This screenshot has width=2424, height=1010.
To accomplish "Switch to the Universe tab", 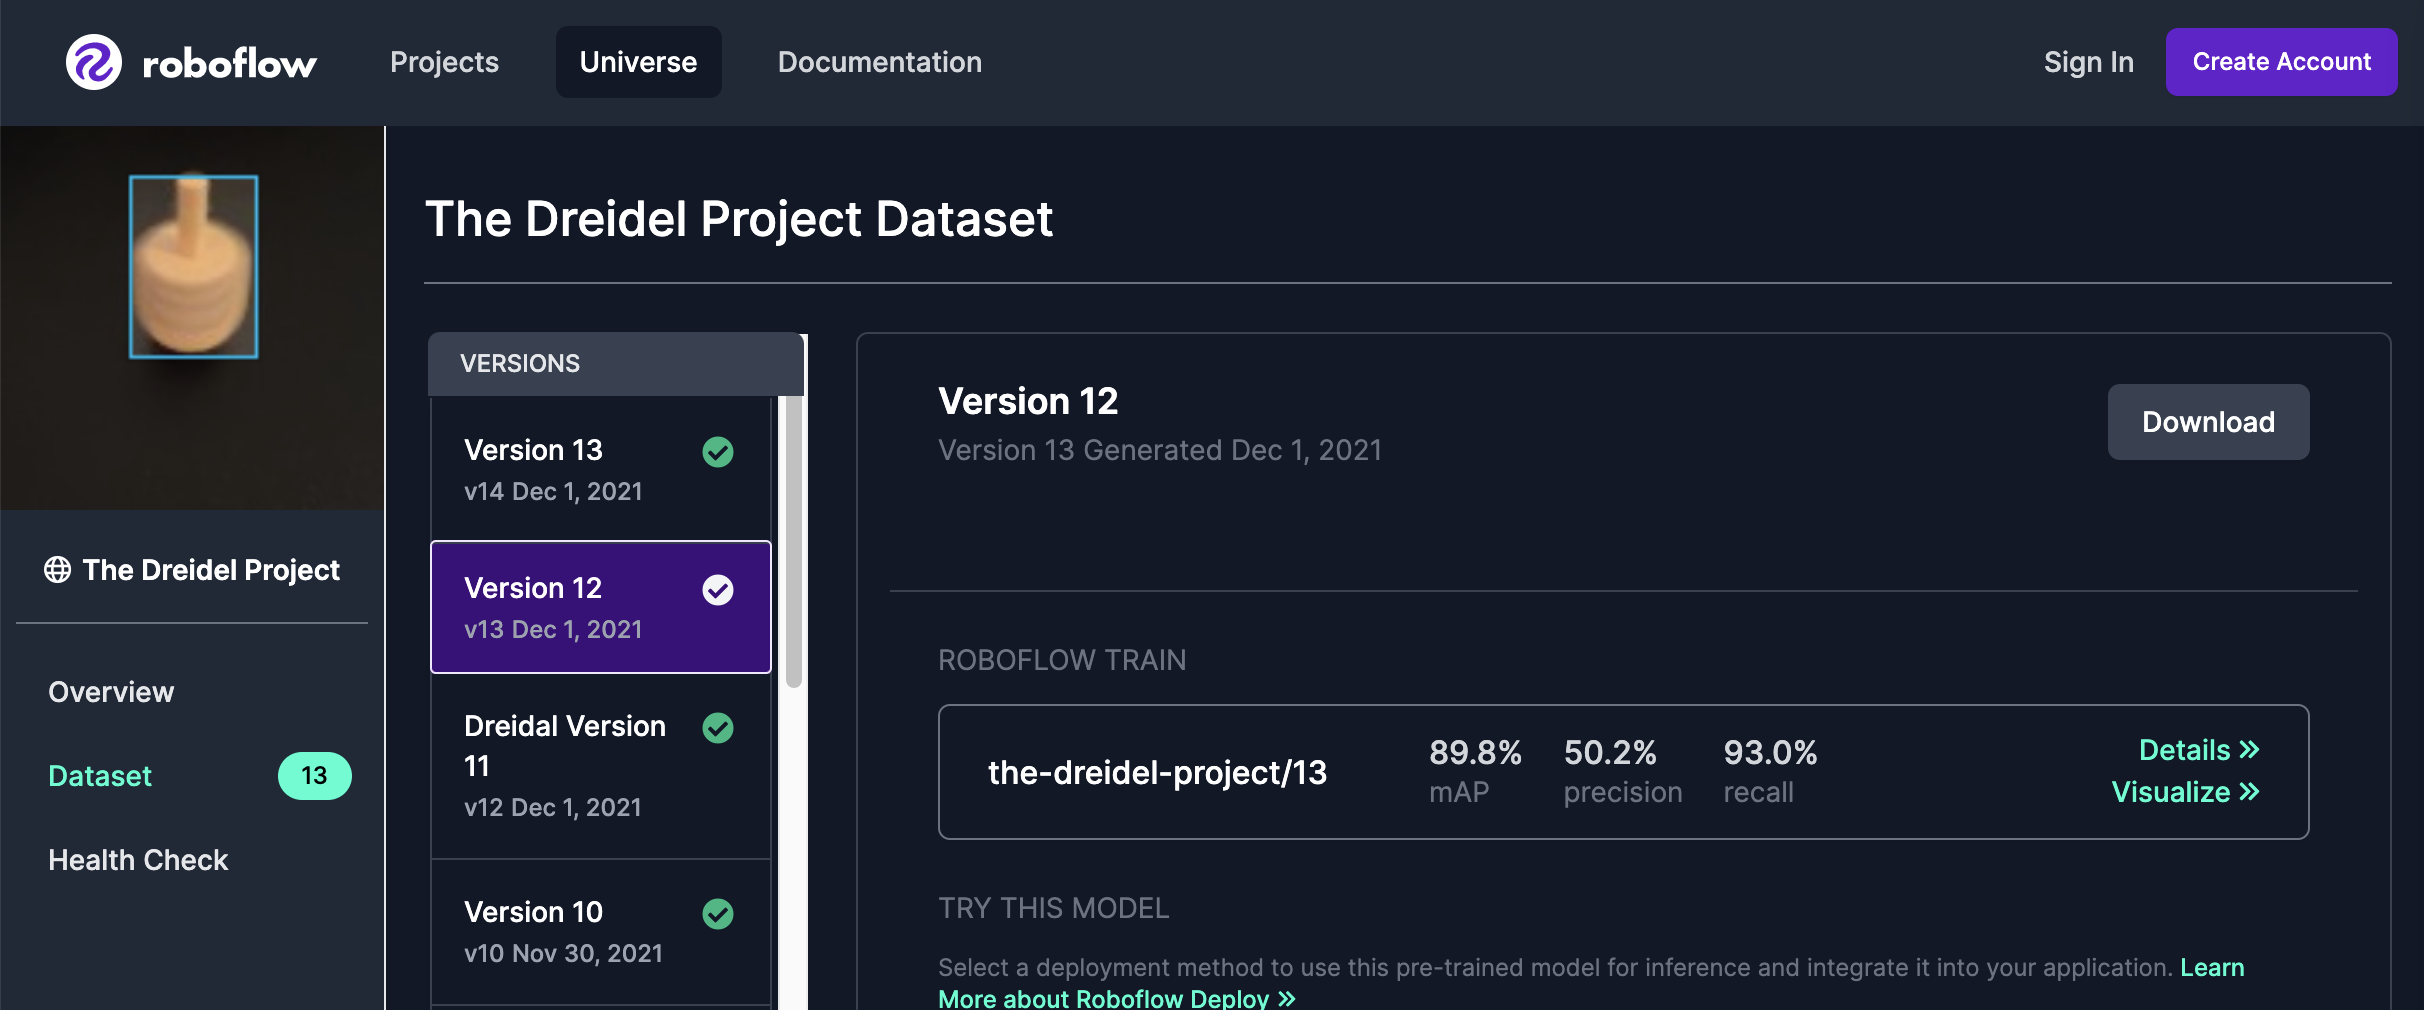I will (638, 62).
